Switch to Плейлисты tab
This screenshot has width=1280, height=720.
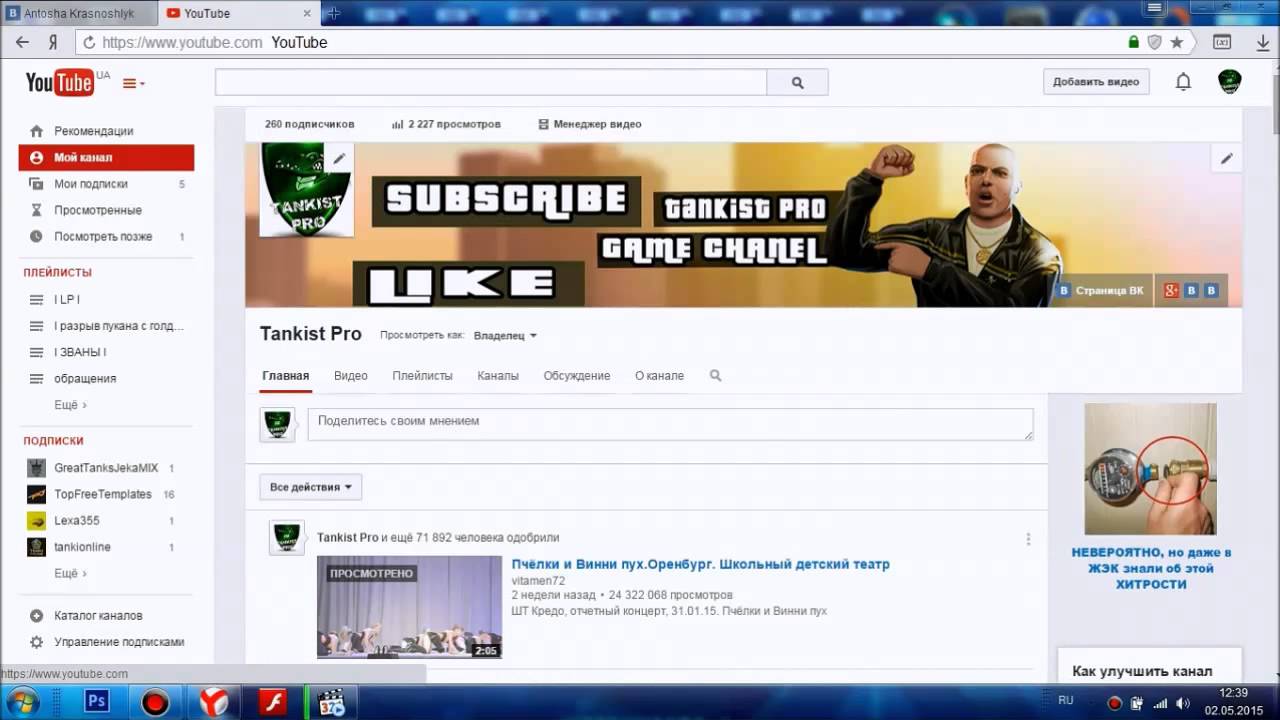[x=422, y=376]
